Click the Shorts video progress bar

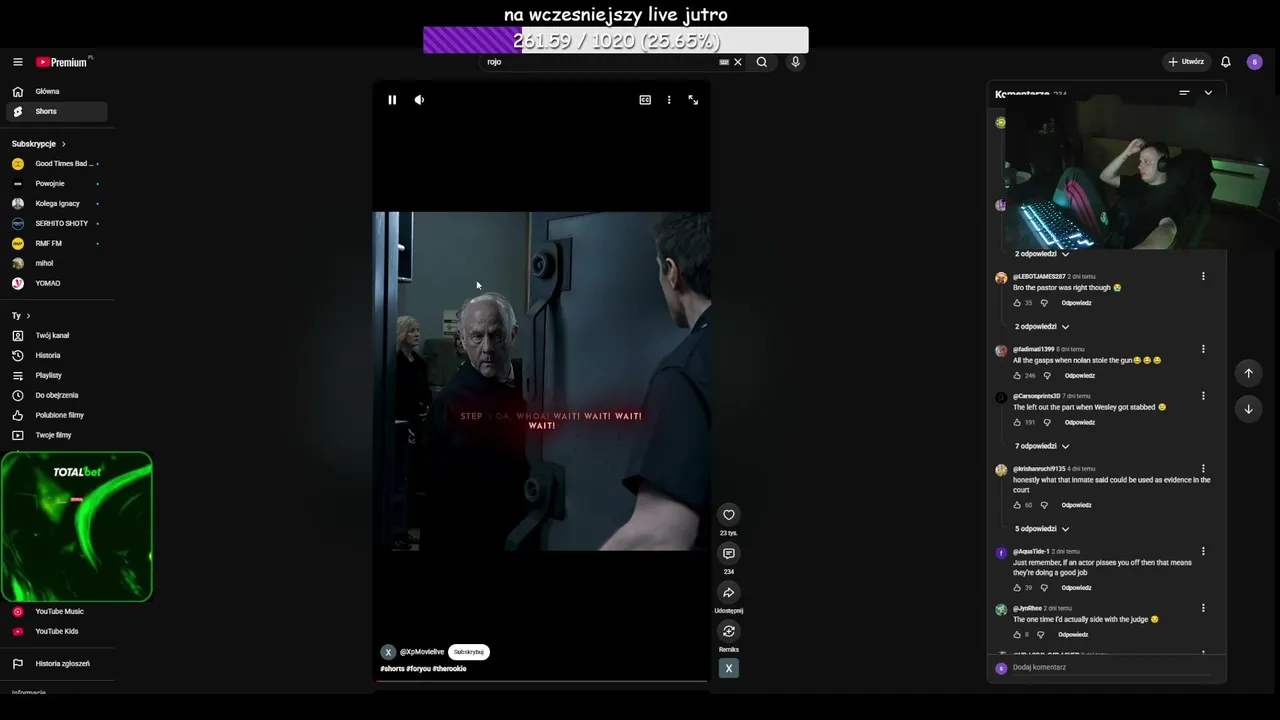pos(541,681)
